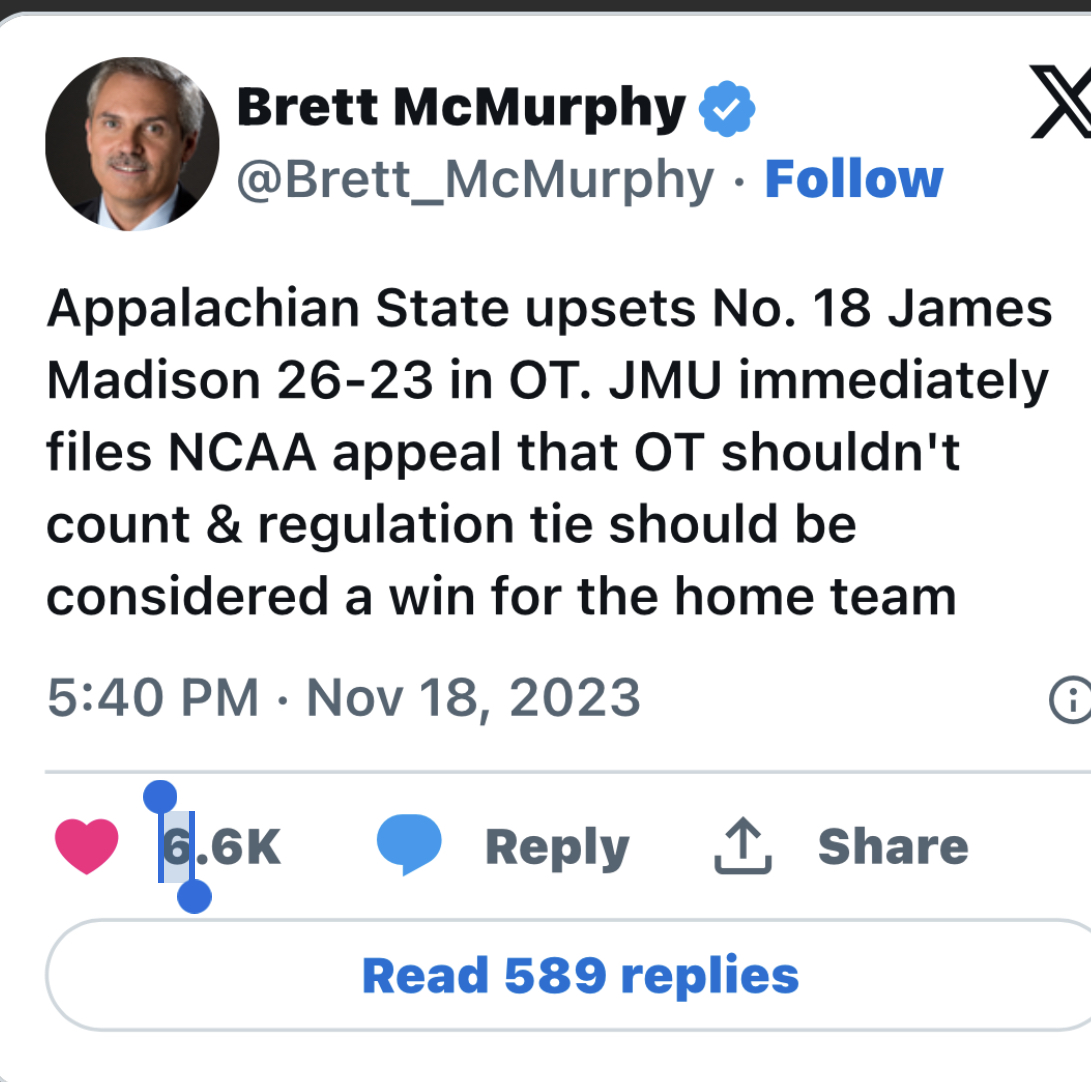Open Brett McMurphy's profile photo

(x=132, y=143)
